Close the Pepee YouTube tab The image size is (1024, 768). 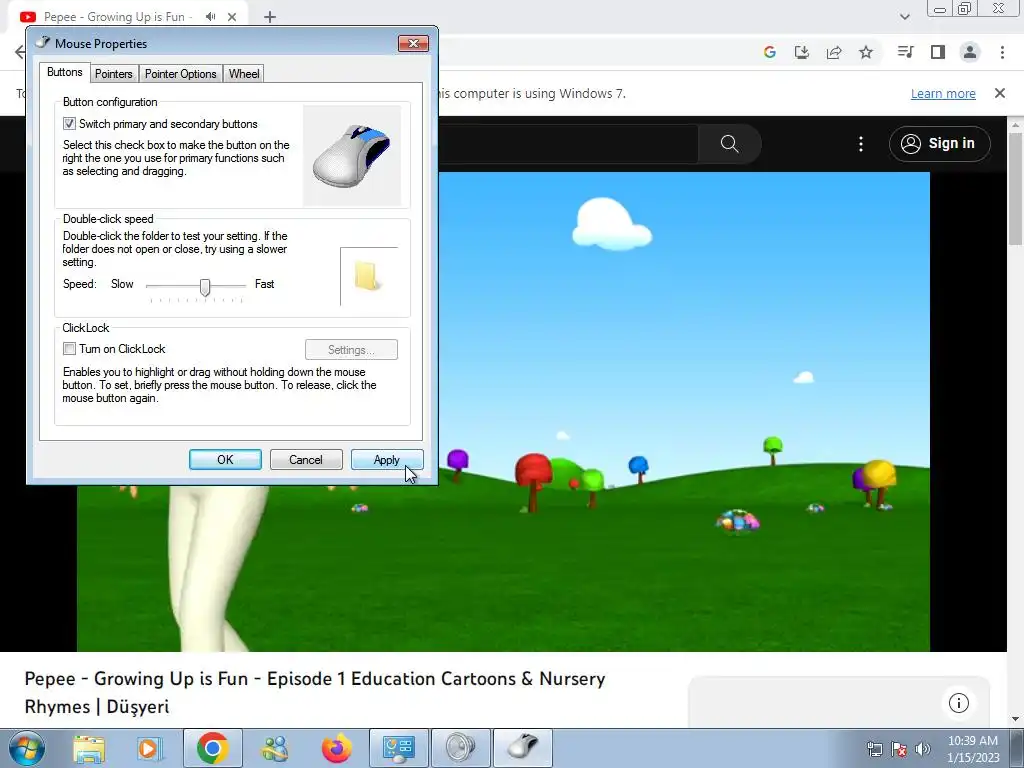232,17
